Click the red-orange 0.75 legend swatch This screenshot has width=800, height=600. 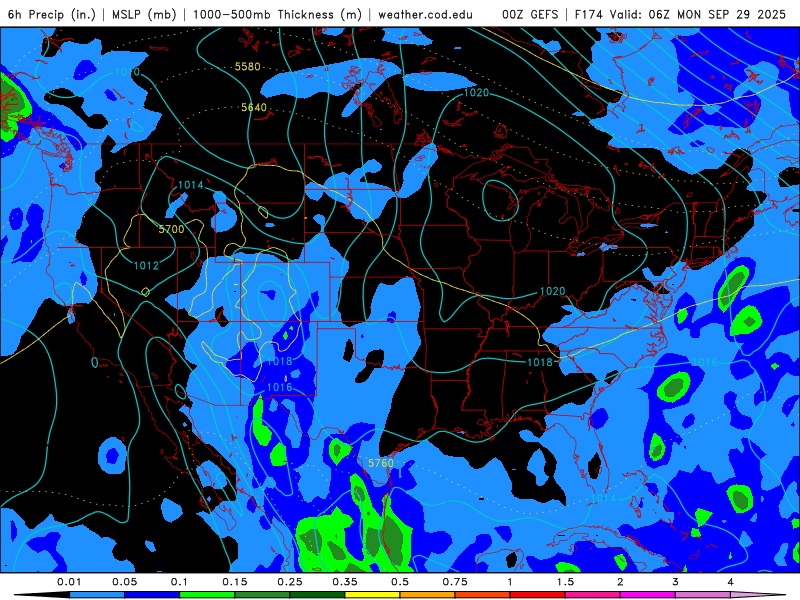pos(483,595)
